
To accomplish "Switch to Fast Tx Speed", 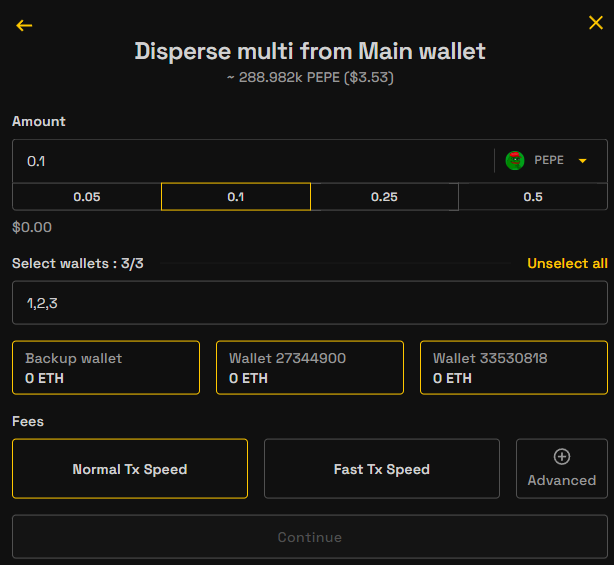I will tap(381, 469).
